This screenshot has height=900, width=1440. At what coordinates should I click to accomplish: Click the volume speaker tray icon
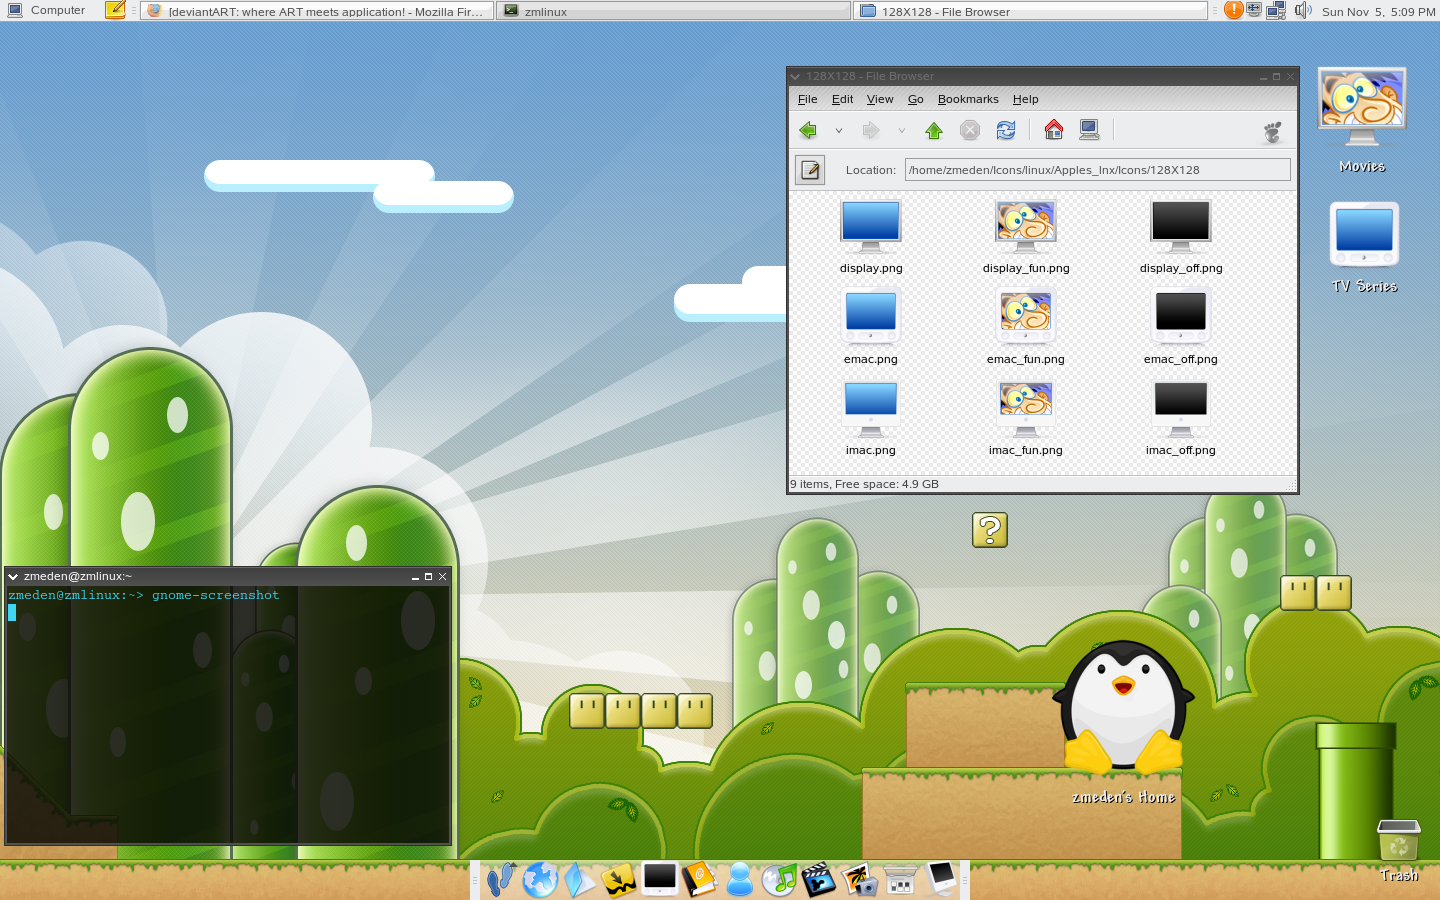click(x=1302, y=11)
